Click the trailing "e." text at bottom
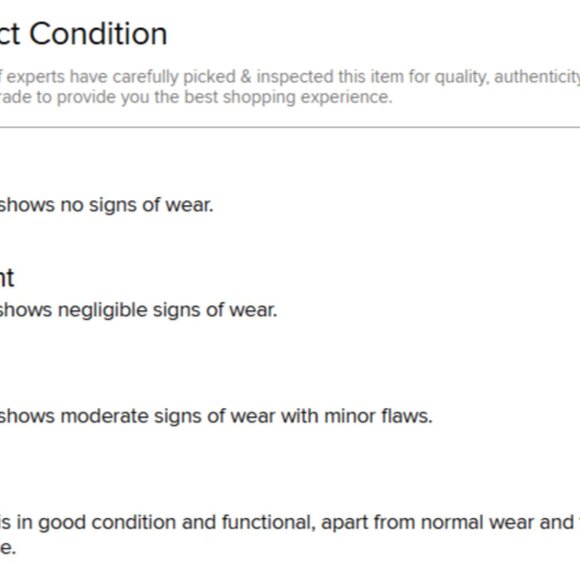Viewport: 580px width, 580px height. (8, 548)
